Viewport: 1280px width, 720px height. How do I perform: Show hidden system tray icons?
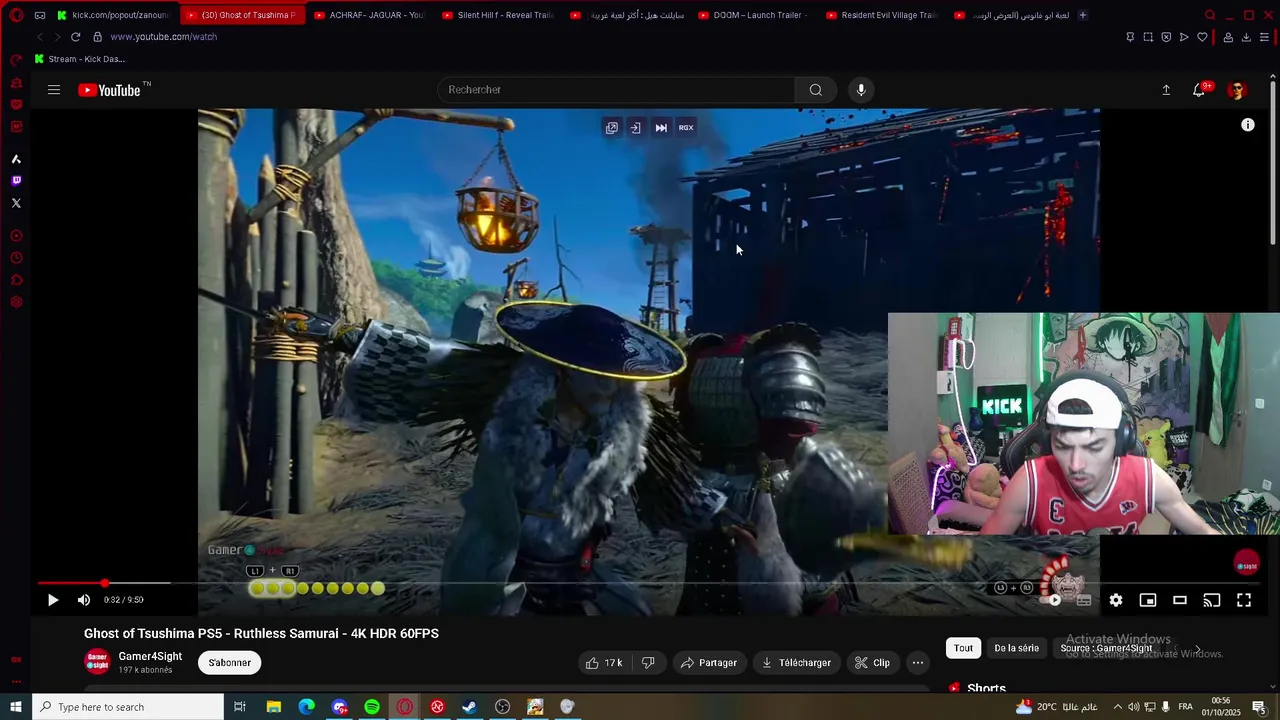1117,707
